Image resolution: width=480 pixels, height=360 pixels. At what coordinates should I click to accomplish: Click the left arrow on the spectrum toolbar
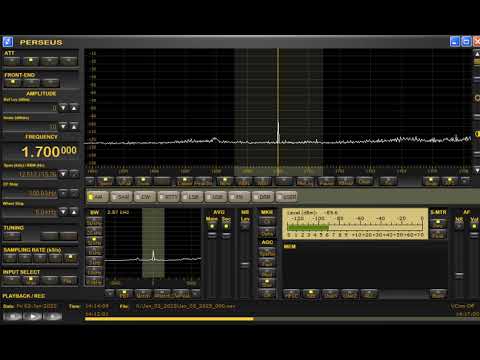tap(90, 181)
